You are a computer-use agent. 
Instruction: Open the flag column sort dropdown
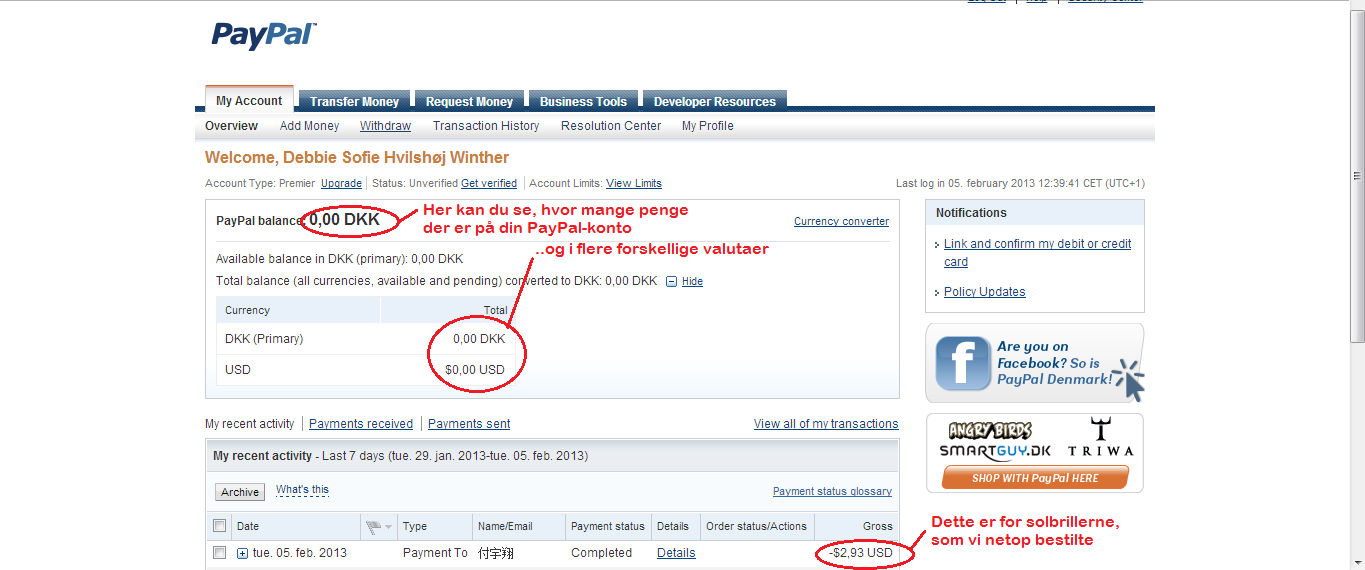click(x=388, y=527)
